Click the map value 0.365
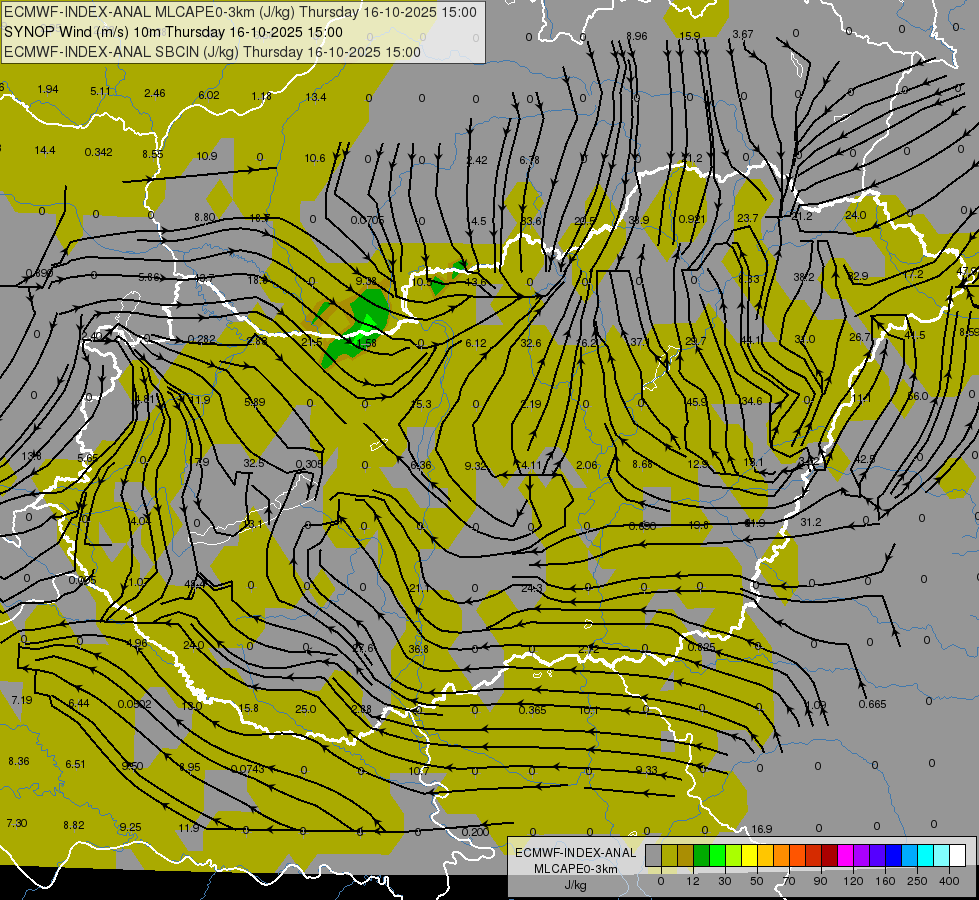 tap(533, 710)
